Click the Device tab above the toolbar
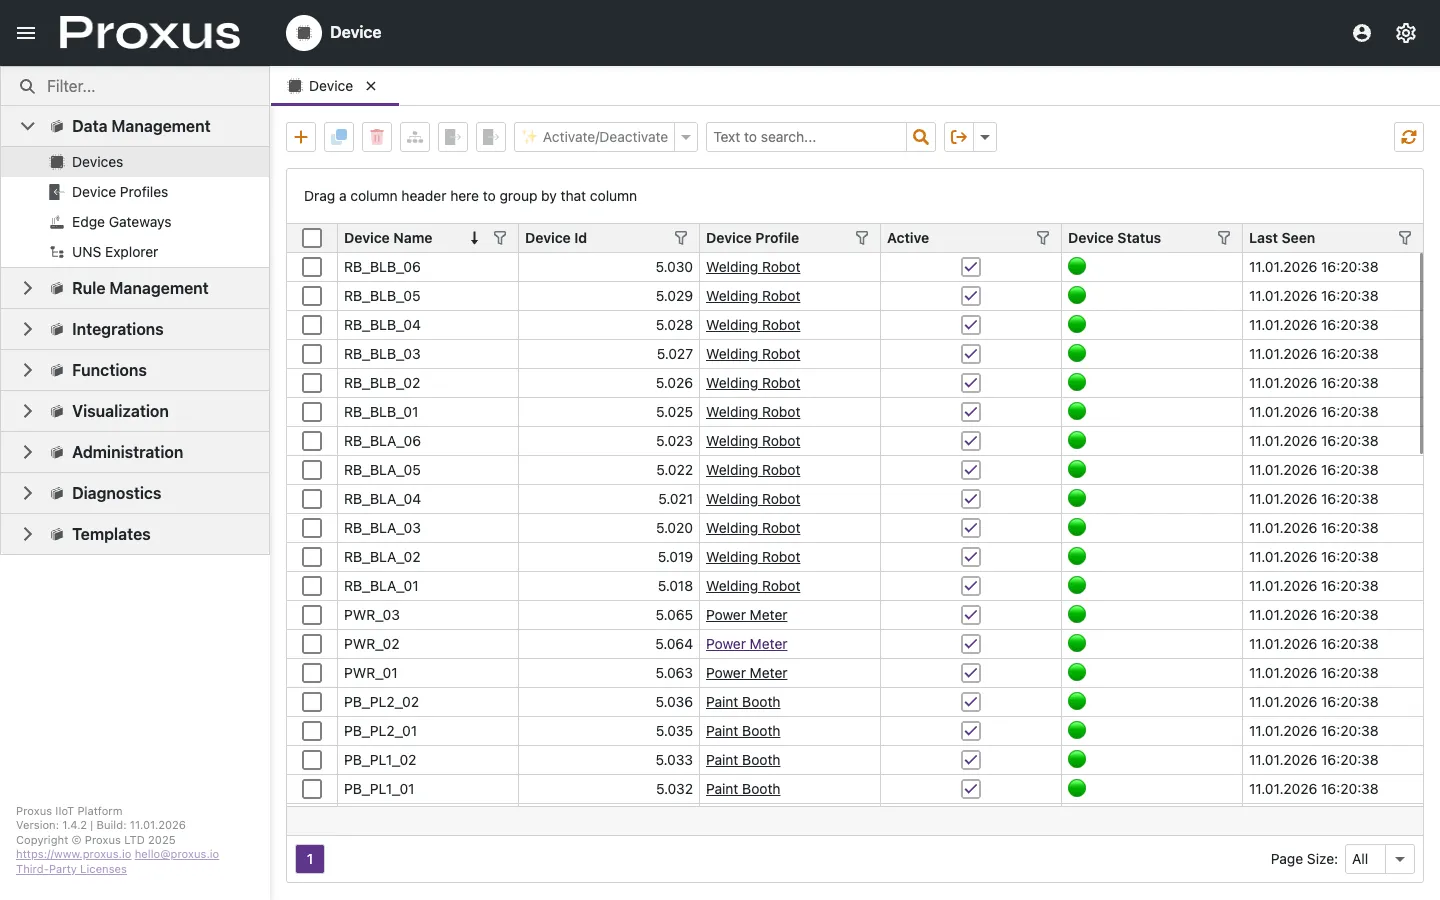This screenshot has width=1440, height=900. pos(330,86)
